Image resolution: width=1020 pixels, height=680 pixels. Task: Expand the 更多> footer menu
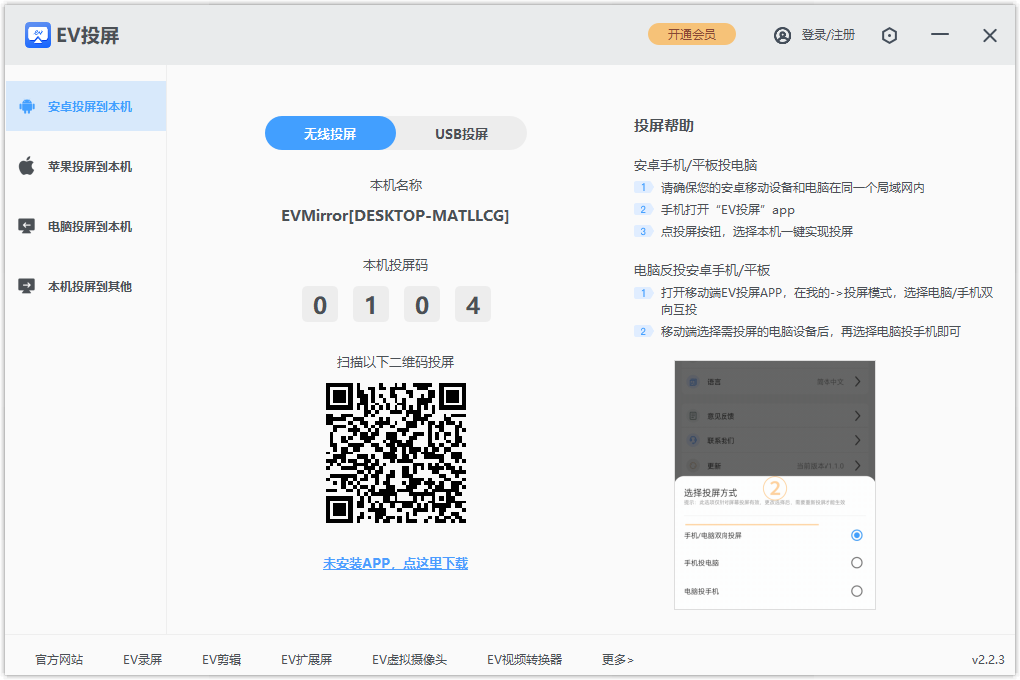point(617,659)
